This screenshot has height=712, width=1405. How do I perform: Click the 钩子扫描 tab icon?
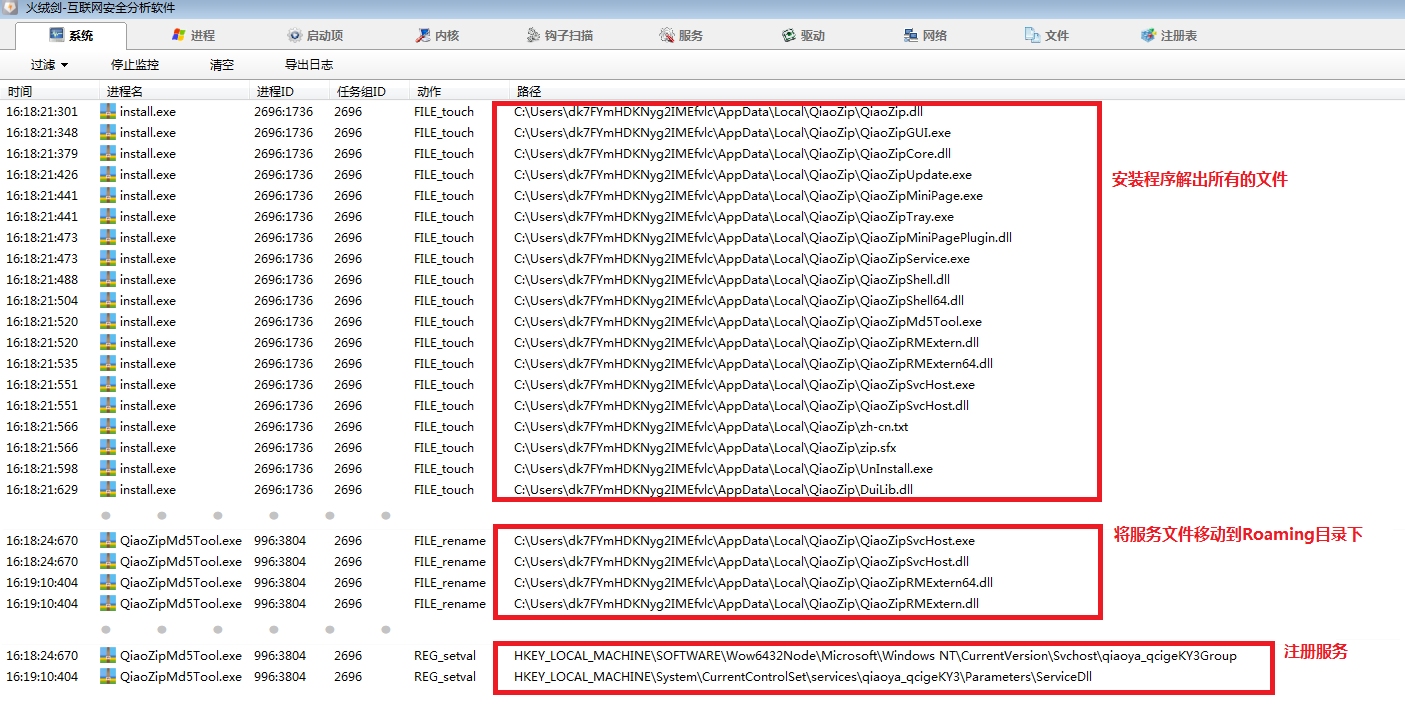click(x=535, y=35)
